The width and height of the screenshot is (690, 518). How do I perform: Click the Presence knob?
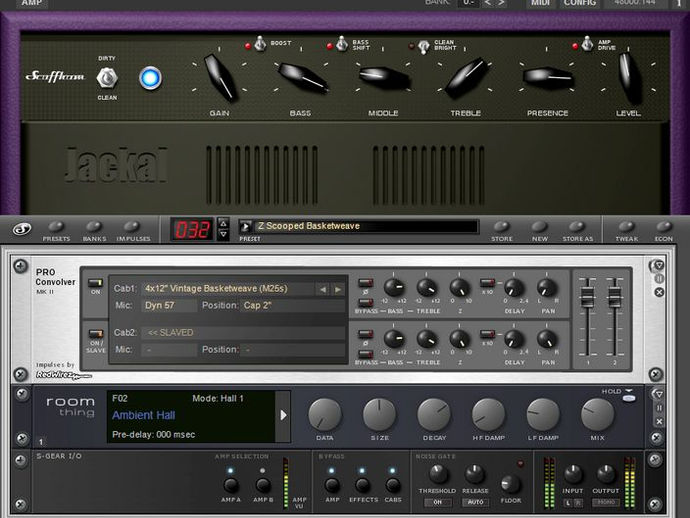[x=548, y=77]
